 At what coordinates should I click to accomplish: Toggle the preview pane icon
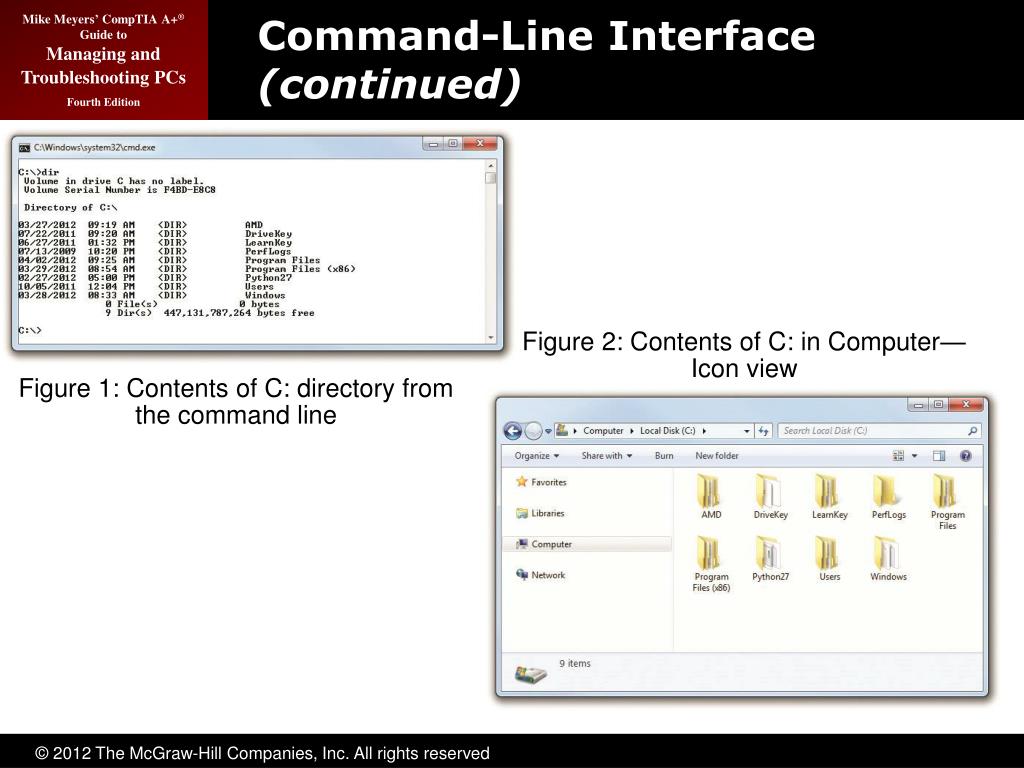939,456
